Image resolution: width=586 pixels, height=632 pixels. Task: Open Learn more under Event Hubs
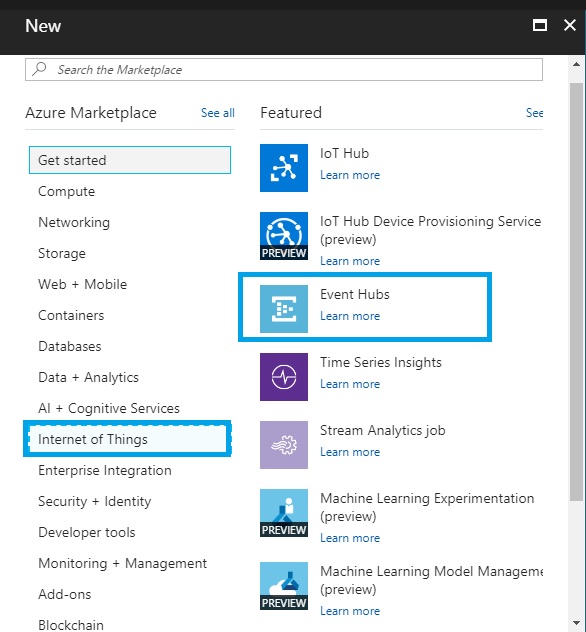350,316
